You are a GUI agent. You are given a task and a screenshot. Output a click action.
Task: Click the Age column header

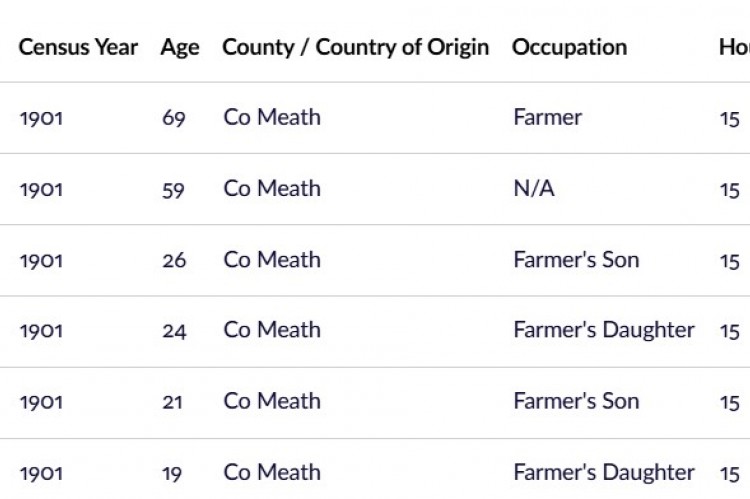pos(179,47)
